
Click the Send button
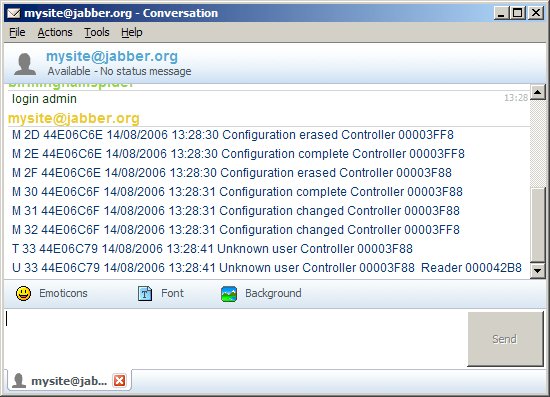tap(505, 339)
